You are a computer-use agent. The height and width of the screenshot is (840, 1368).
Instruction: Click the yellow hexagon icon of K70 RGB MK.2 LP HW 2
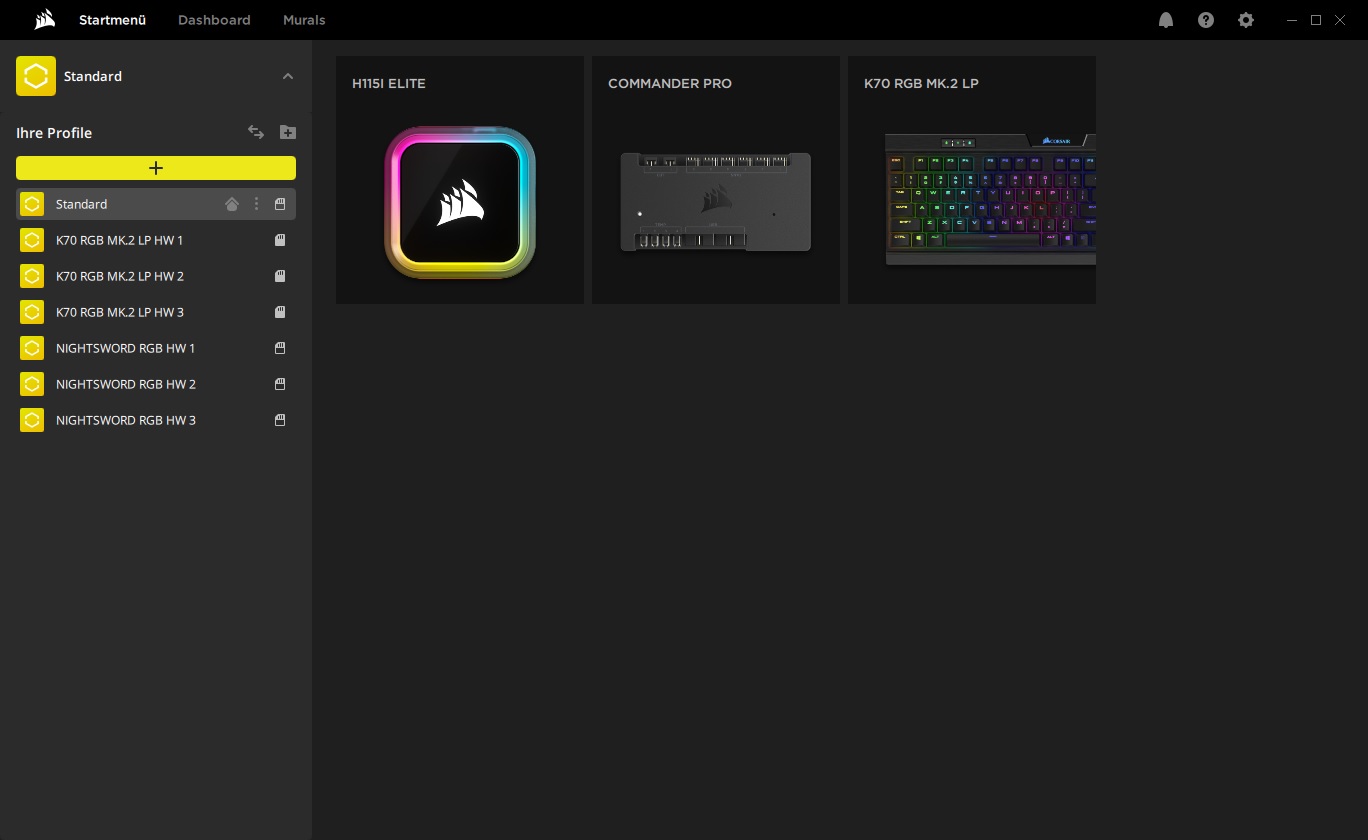pos(32,276)
